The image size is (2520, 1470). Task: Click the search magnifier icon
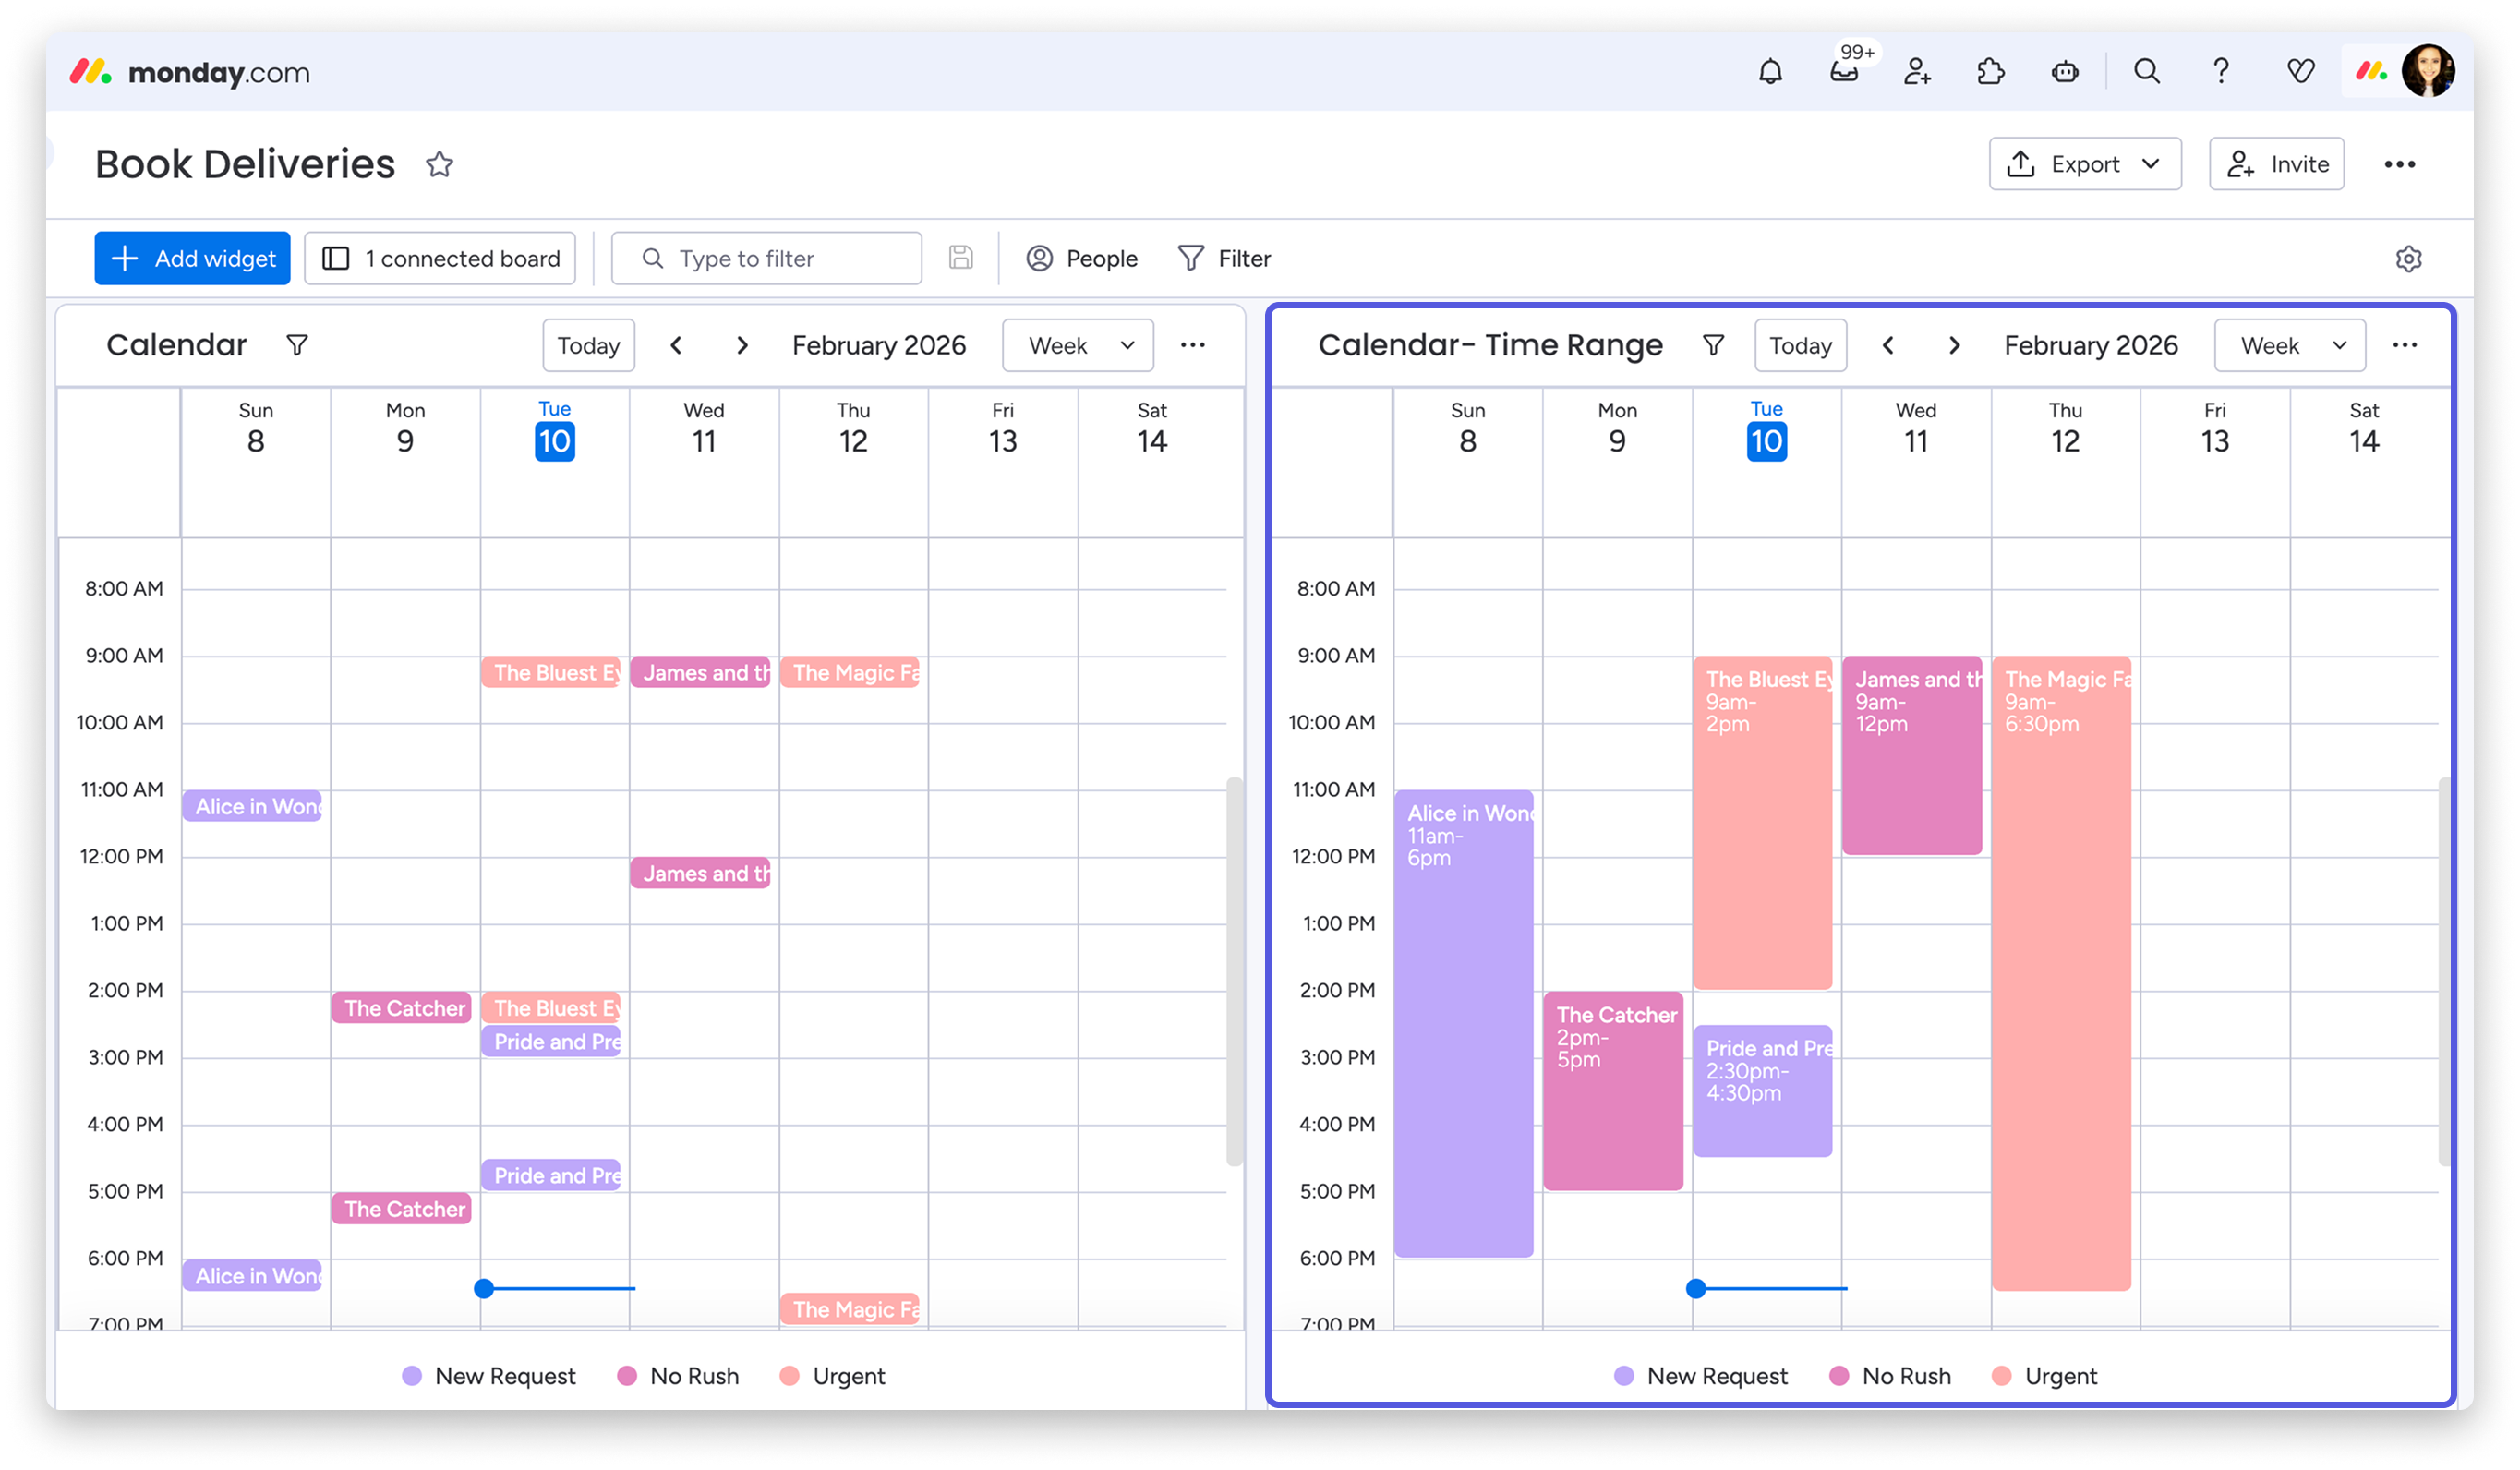pos(2146,72)
